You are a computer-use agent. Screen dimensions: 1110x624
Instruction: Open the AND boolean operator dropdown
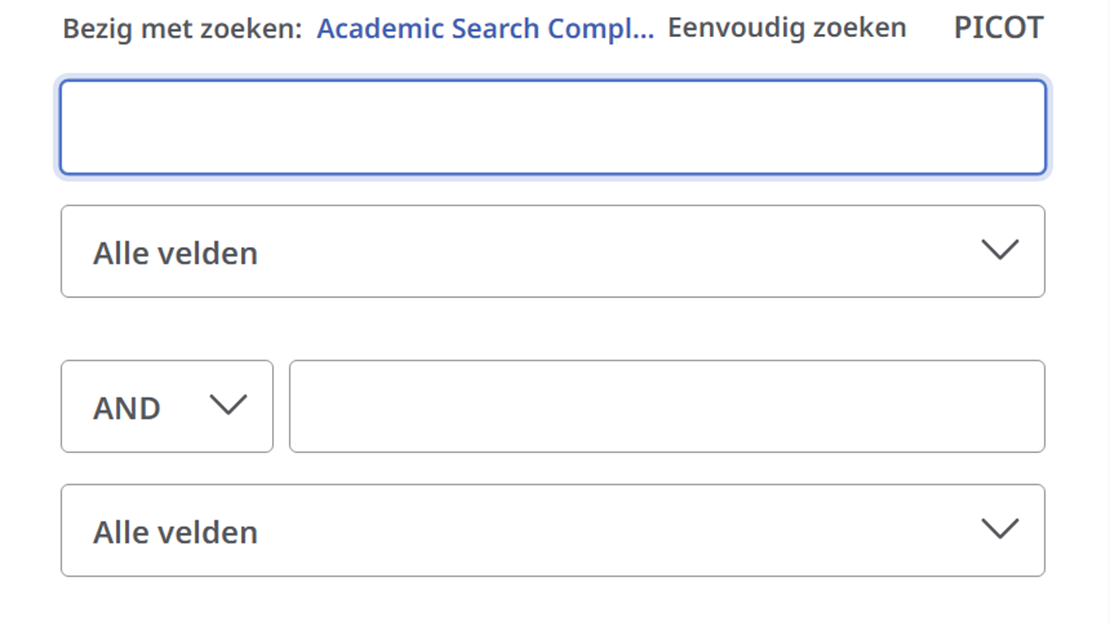click(x=167, y=406)
